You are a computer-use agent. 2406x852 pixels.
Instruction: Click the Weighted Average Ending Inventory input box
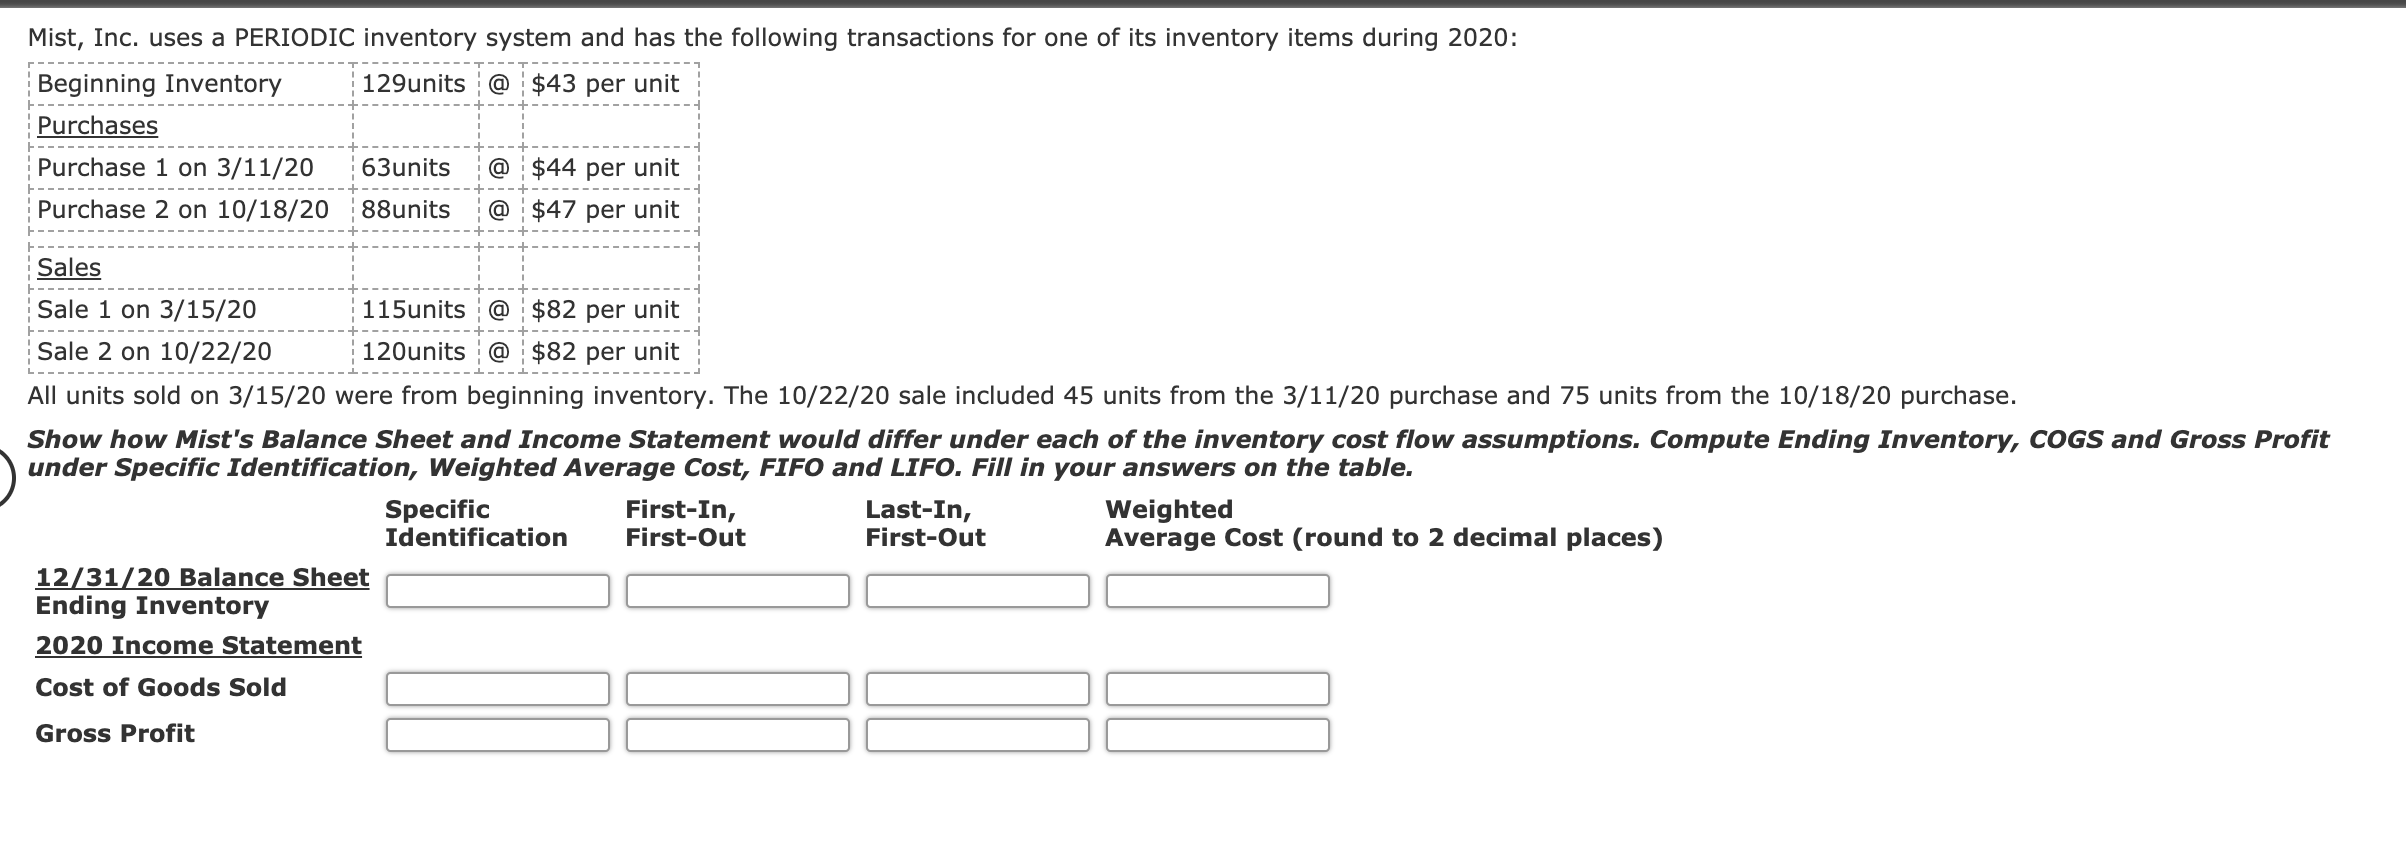(1217, 591)
